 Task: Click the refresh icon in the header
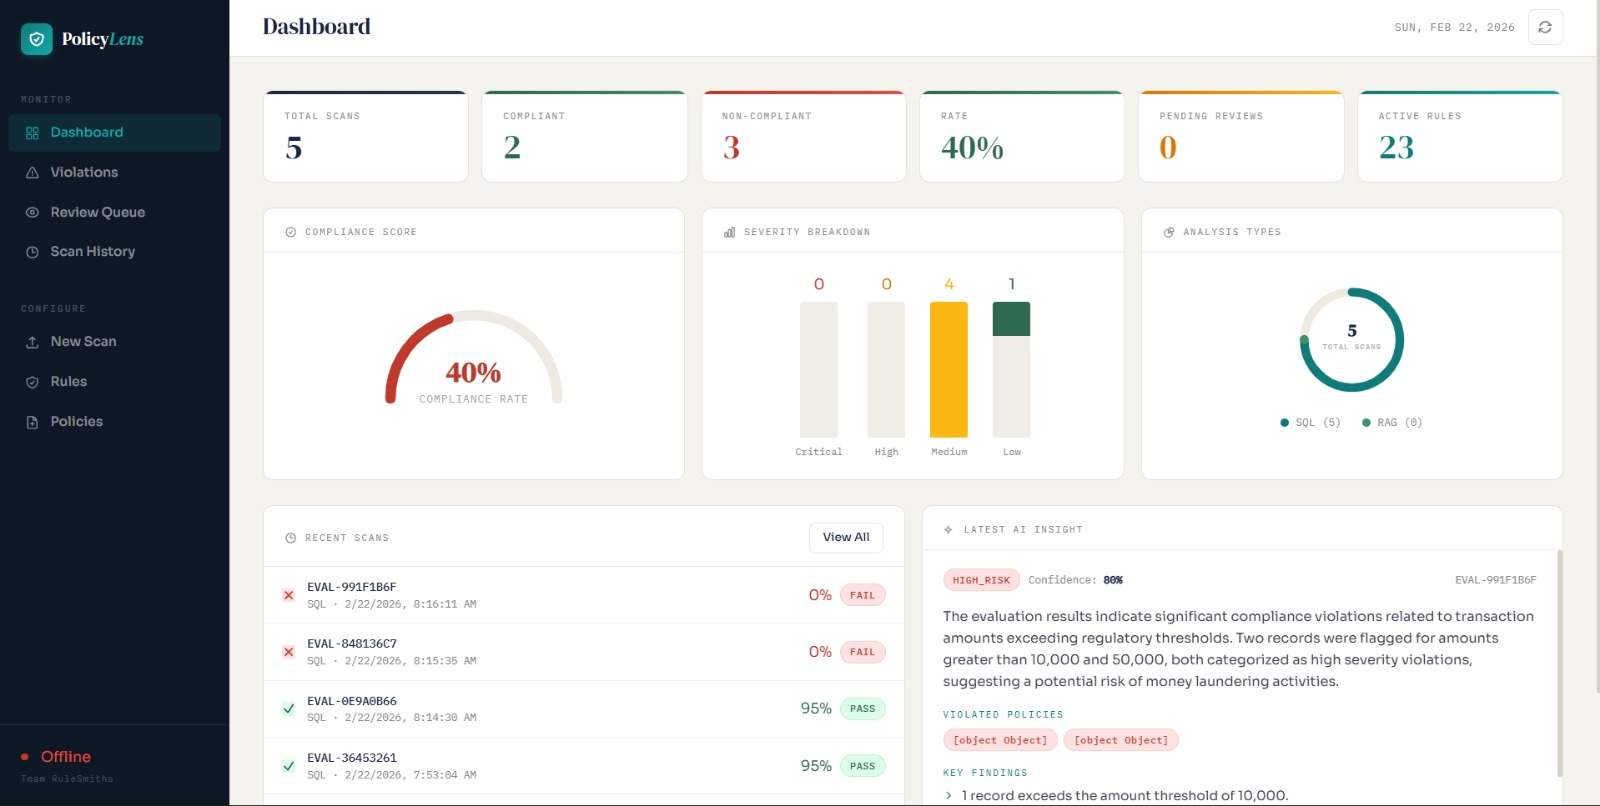(1545, 27)
